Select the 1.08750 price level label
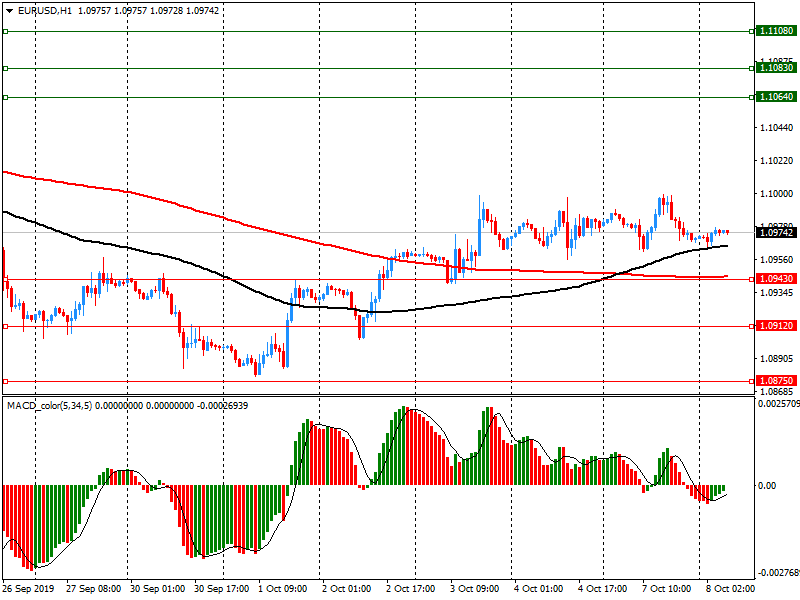Viewport: 800px width, 600px height. [x=776, y=380]
